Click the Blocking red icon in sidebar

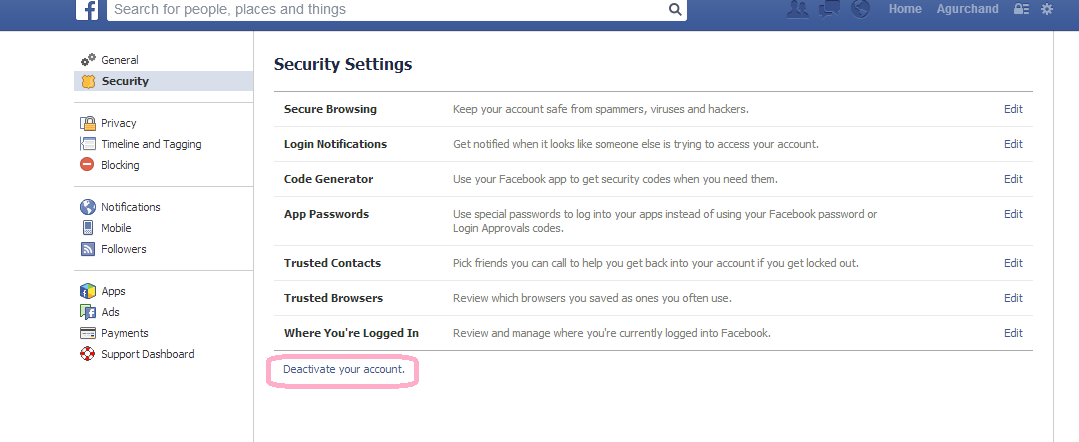click(x=88, y=165)
